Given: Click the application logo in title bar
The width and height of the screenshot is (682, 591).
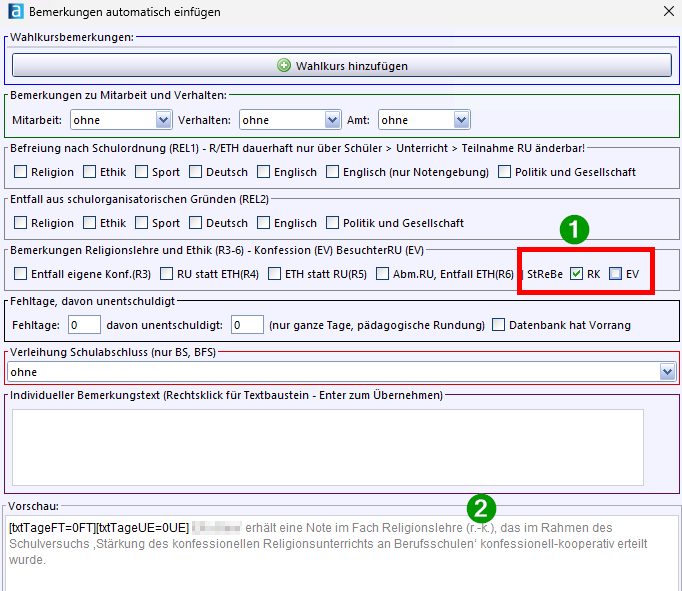Looking at the screenshot, I should (x=13, y=12).
